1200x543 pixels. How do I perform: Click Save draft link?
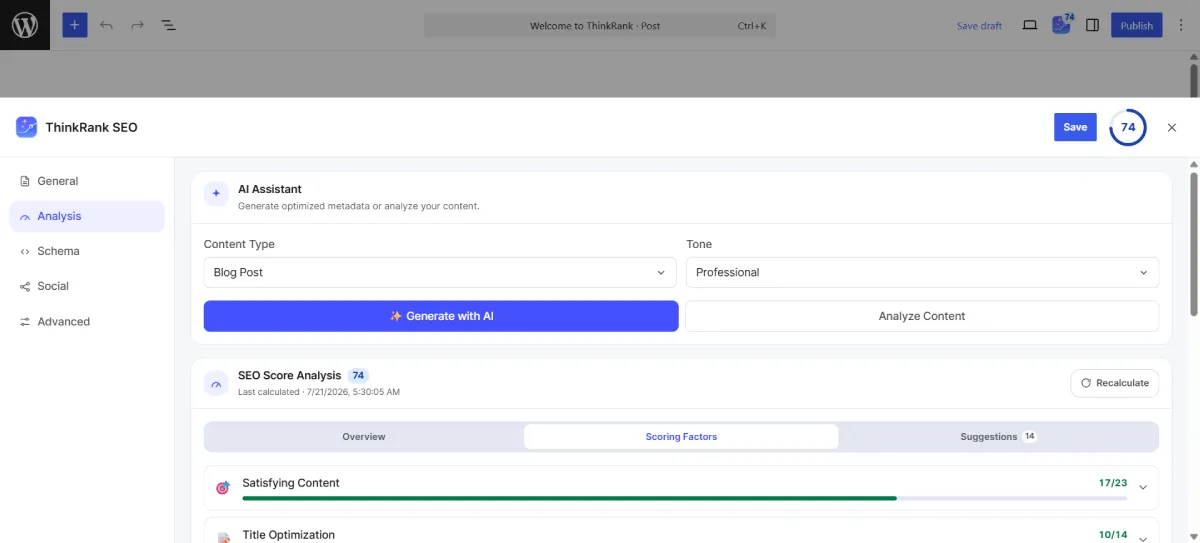click(x=979, y=26)
